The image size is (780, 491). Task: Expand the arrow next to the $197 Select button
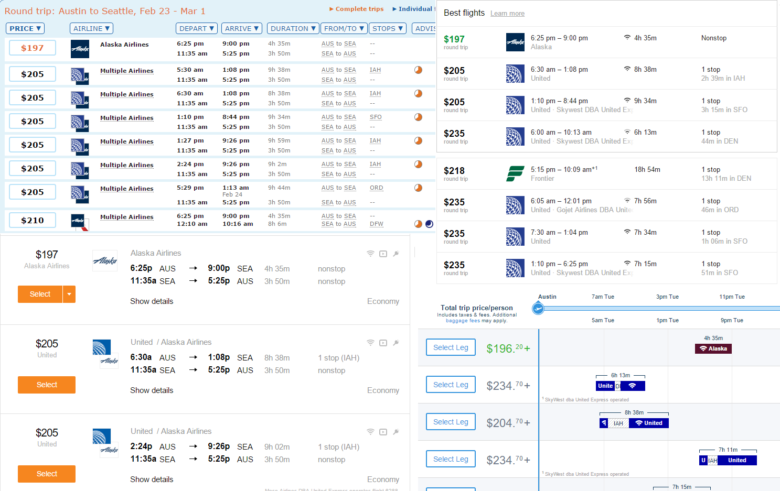(69, 294)
